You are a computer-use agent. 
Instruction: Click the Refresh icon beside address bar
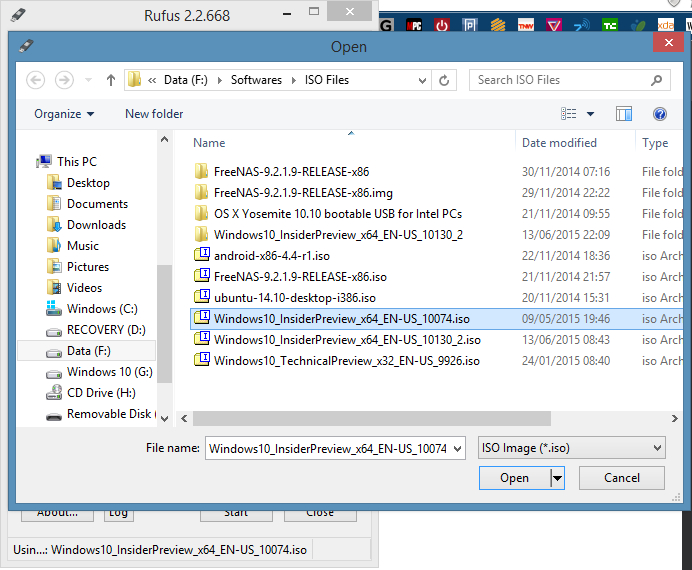(446, 80)
